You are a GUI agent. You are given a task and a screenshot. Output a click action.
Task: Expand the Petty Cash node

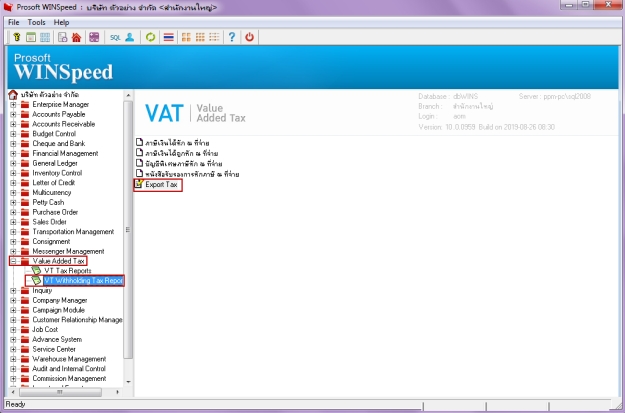[14, 203]
